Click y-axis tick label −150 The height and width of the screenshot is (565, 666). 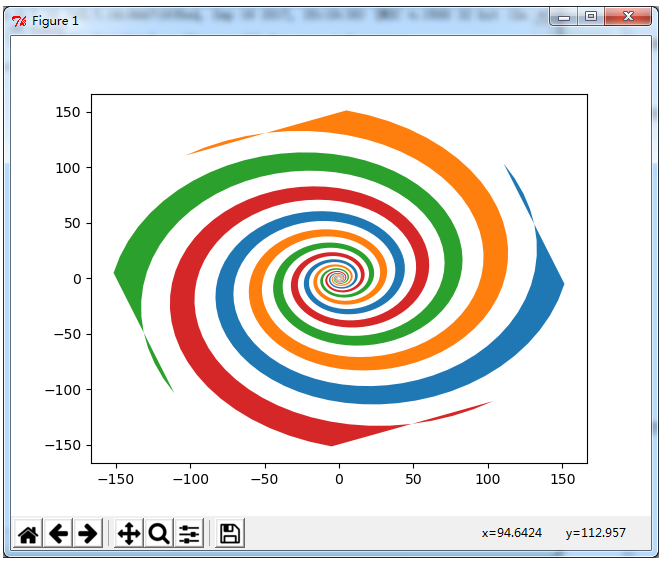(x=63, y=445)
